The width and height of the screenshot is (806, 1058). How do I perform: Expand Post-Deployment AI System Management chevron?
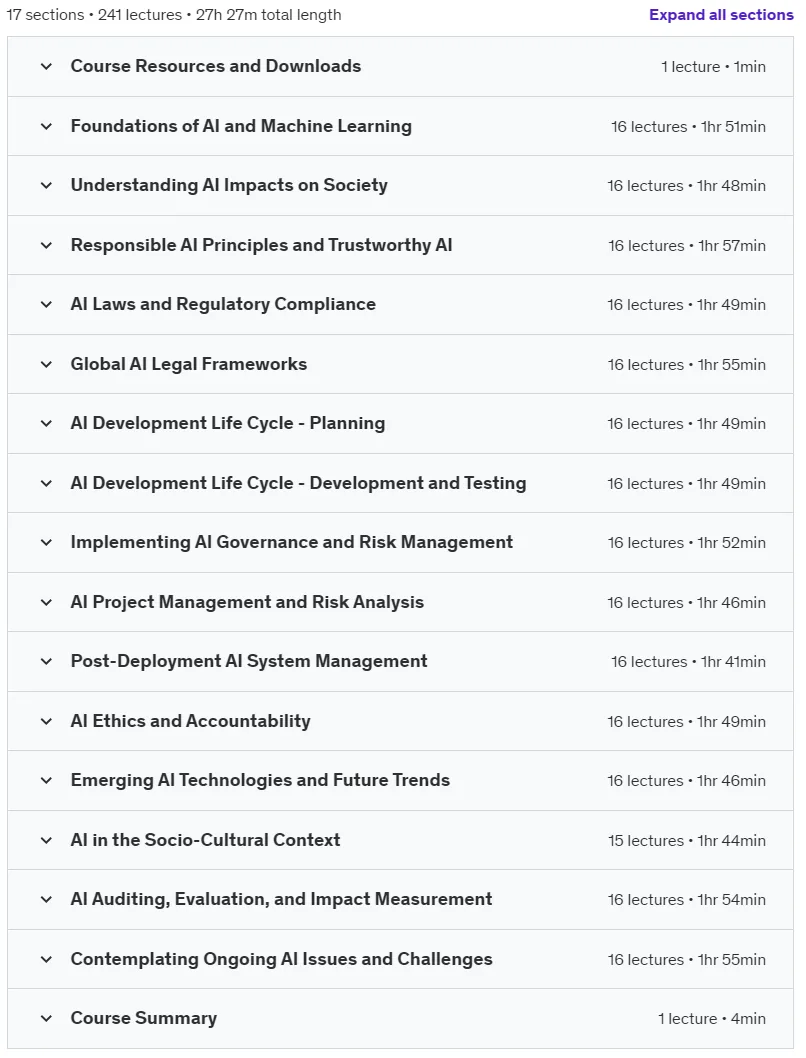pos(46,661)
